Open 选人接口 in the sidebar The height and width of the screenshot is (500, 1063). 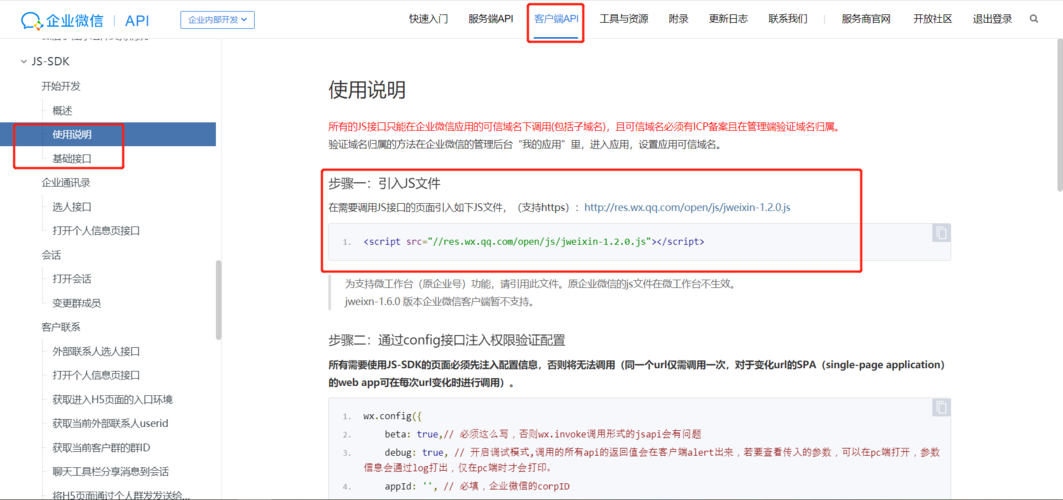click(72, 207)
